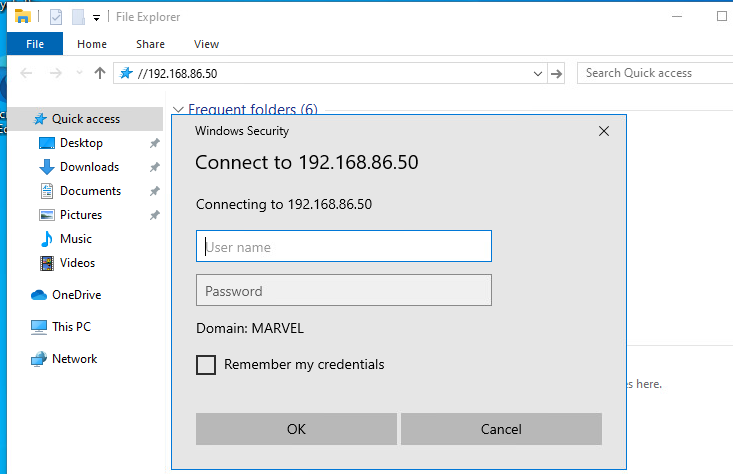Open Videos folder in sidebar
The image size is (733, 474).
77,263
